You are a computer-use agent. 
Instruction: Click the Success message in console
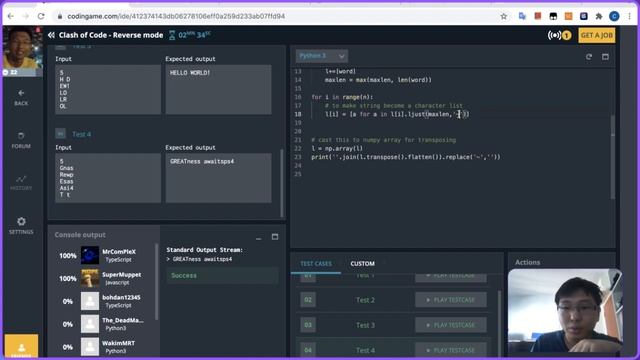(x=222, y=276)
